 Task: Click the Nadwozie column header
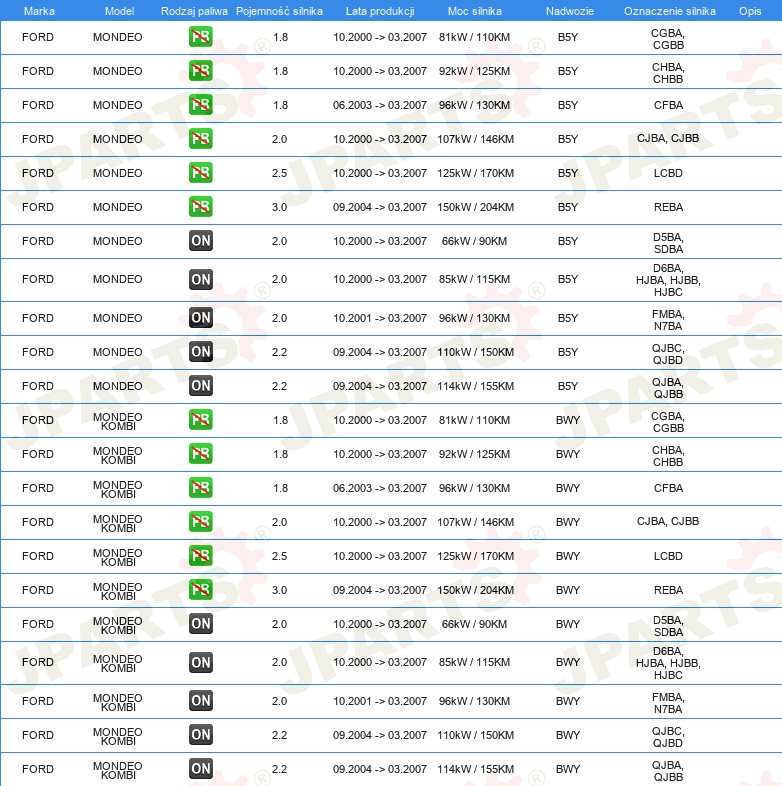point(569,11)
